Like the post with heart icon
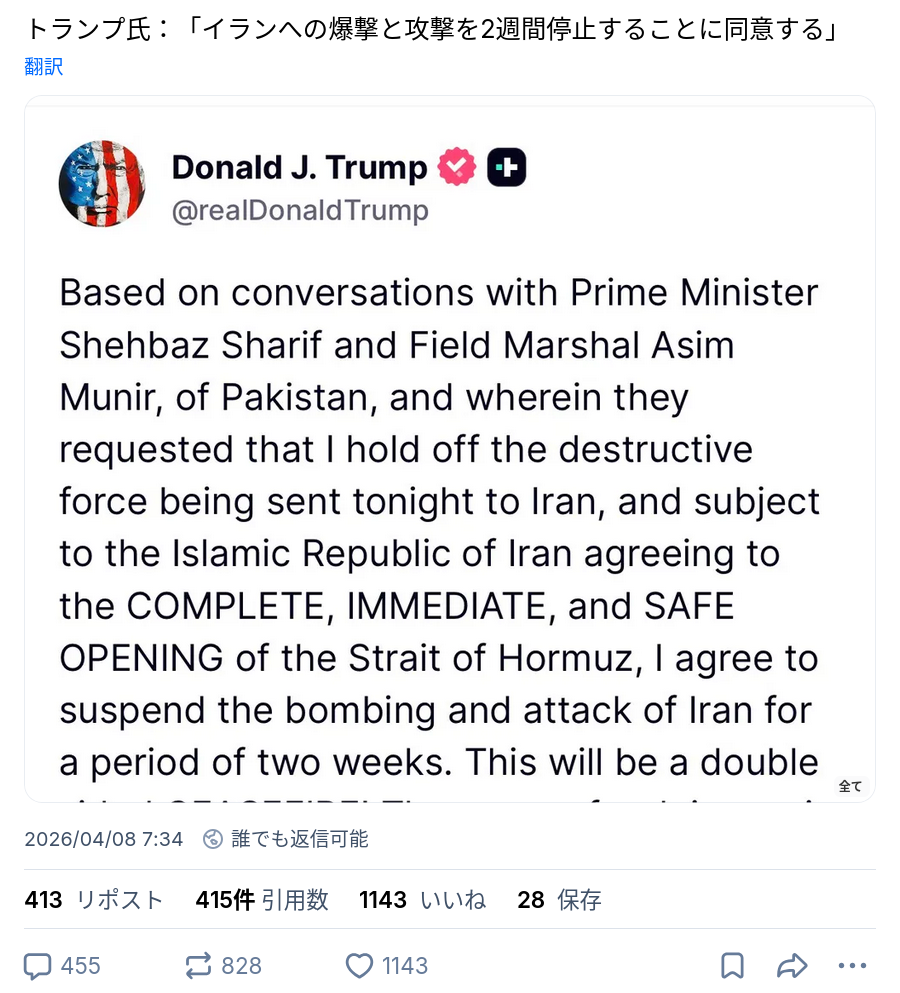The image size is (900, 993). click(x=359, y=965)
